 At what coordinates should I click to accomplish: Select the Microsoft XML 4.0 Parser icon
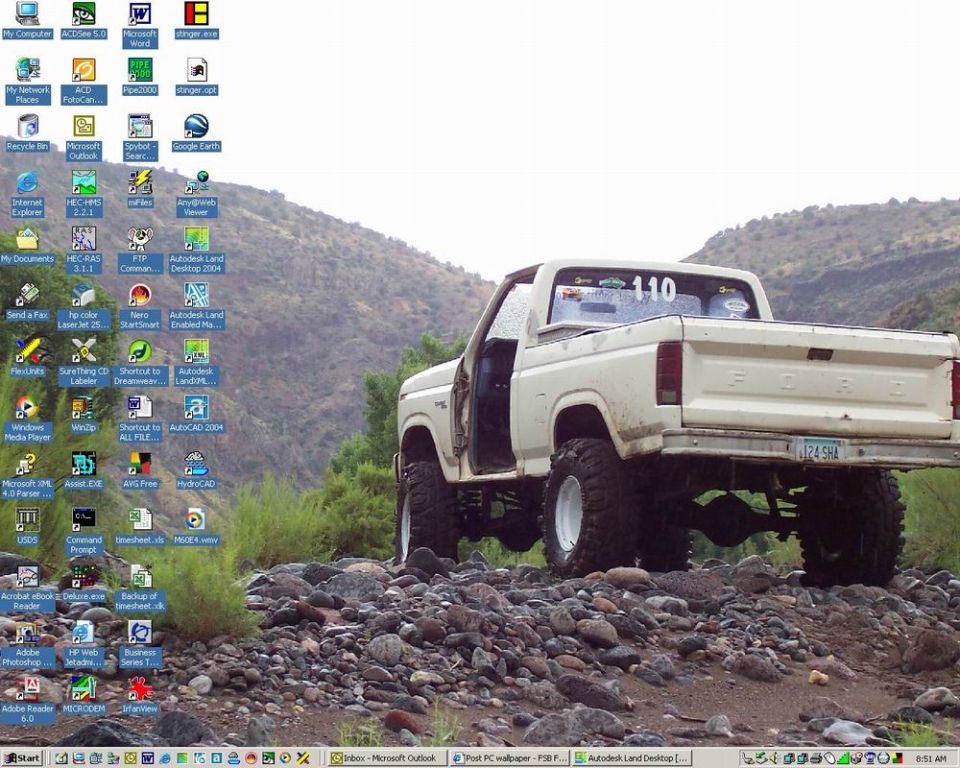[x=28, y=475]
